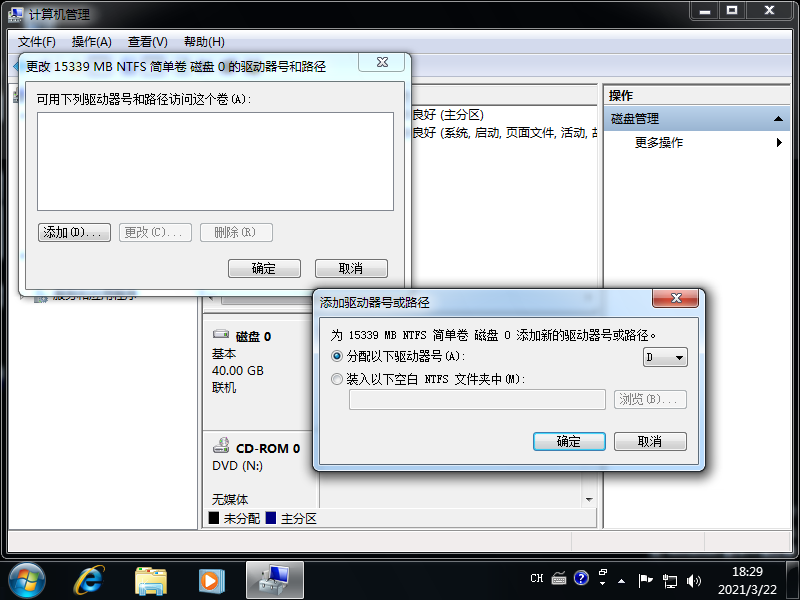800x600 pixels.
Task: Select the 分配以下驱动器号 radio button
Action: [336, 357]
